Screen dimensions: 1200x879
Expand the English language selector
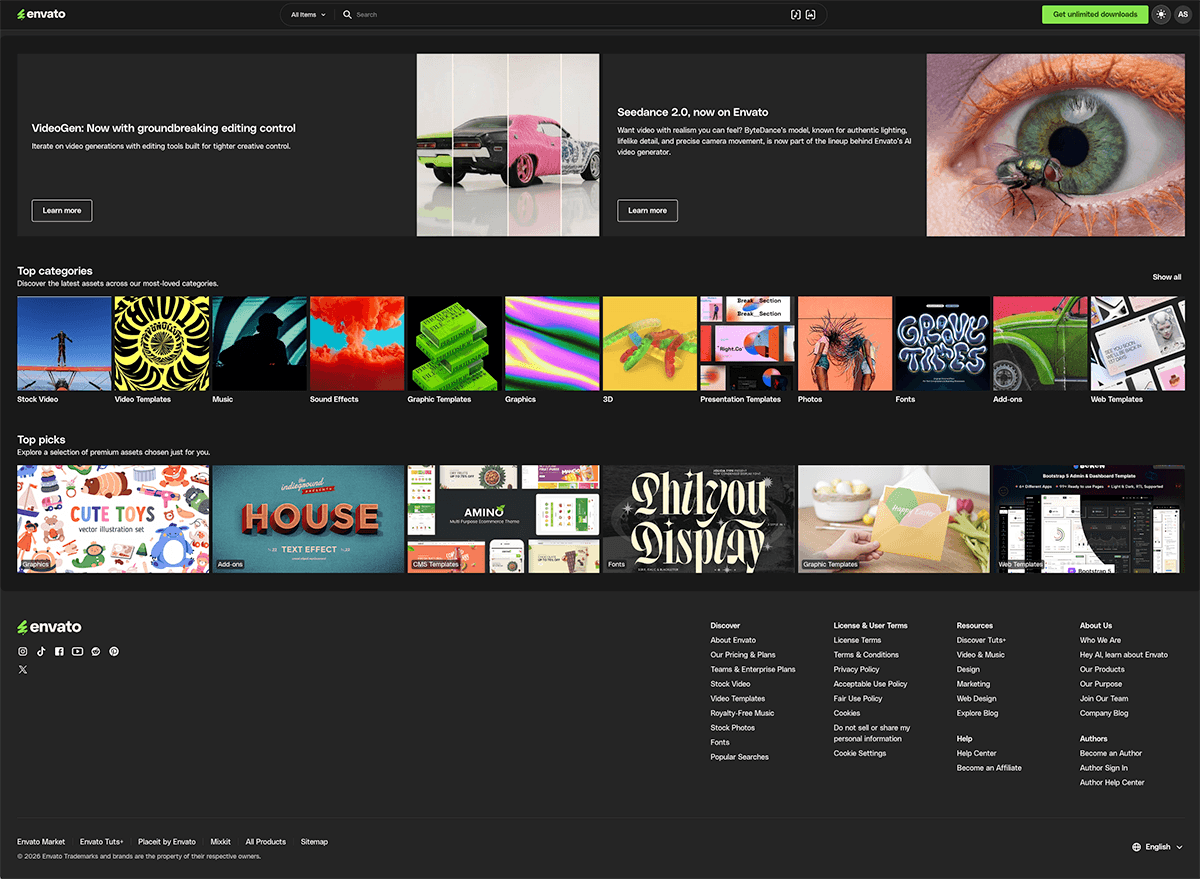(1157, 847)
